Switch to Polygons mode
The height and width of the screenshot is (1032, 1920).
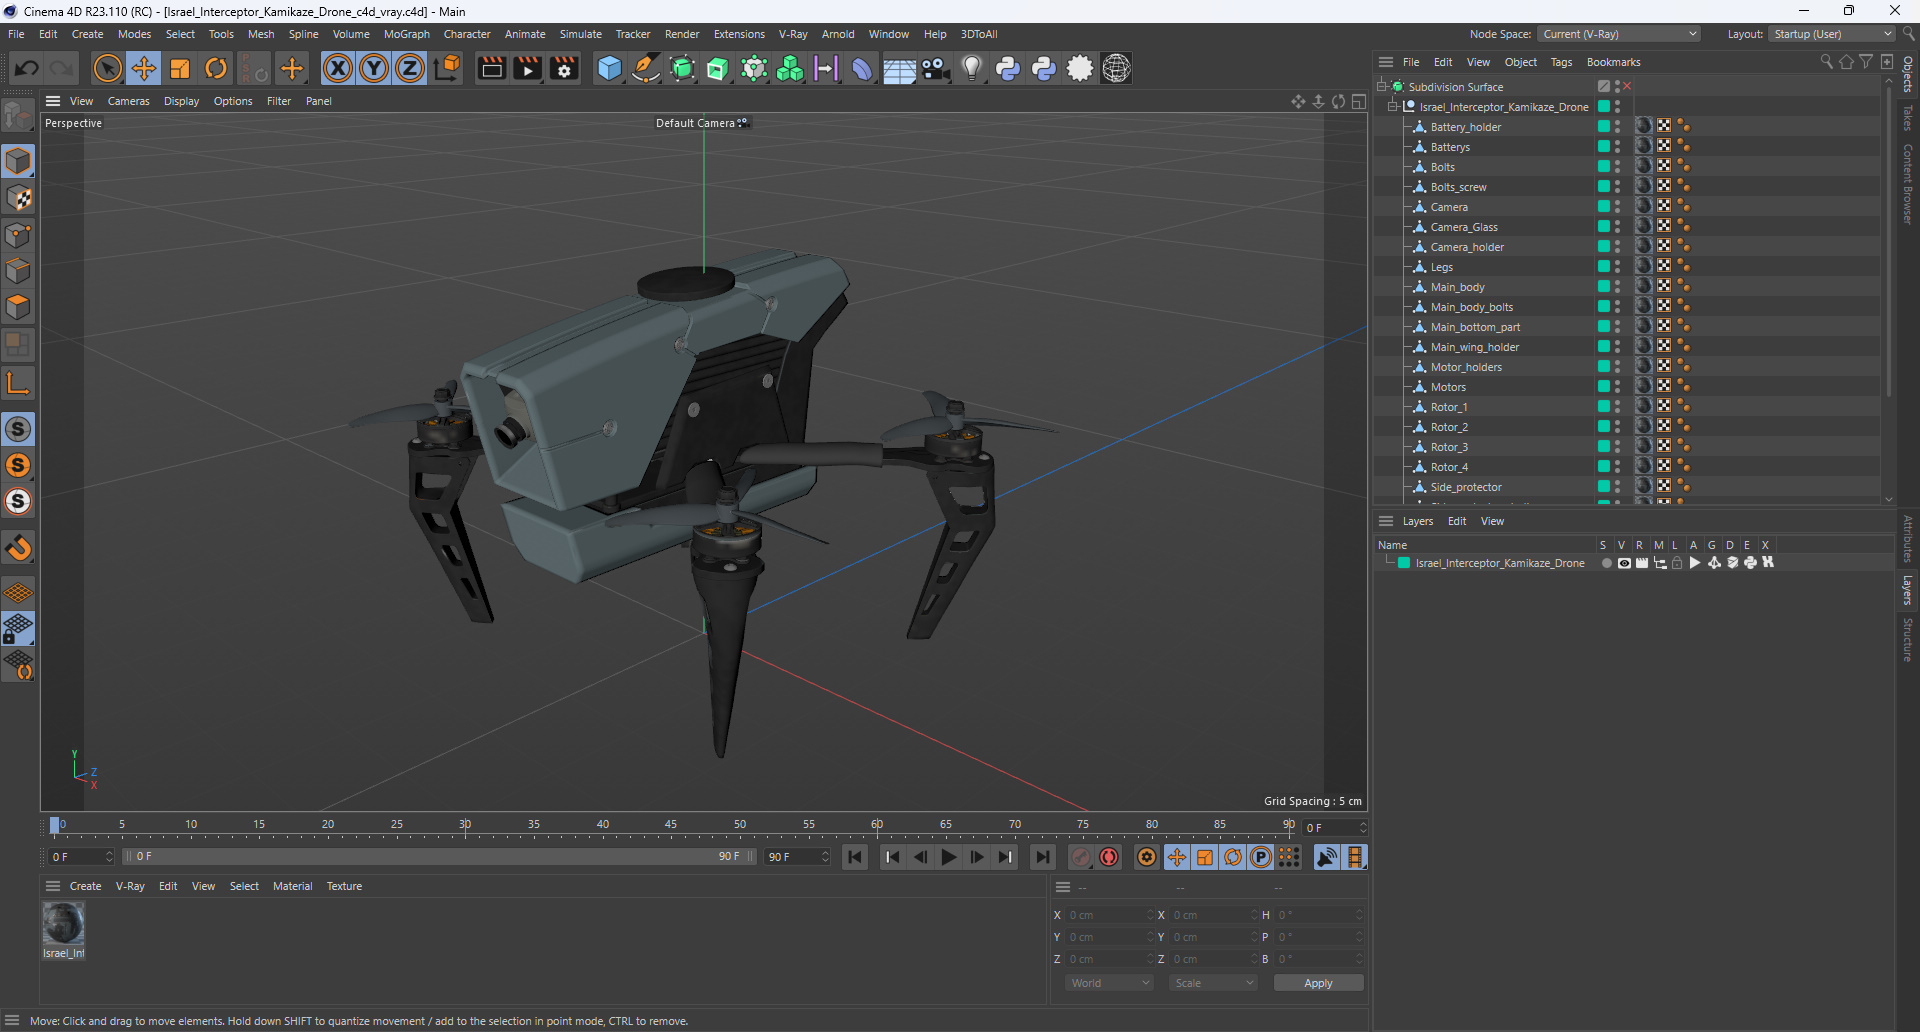[18, 307]
